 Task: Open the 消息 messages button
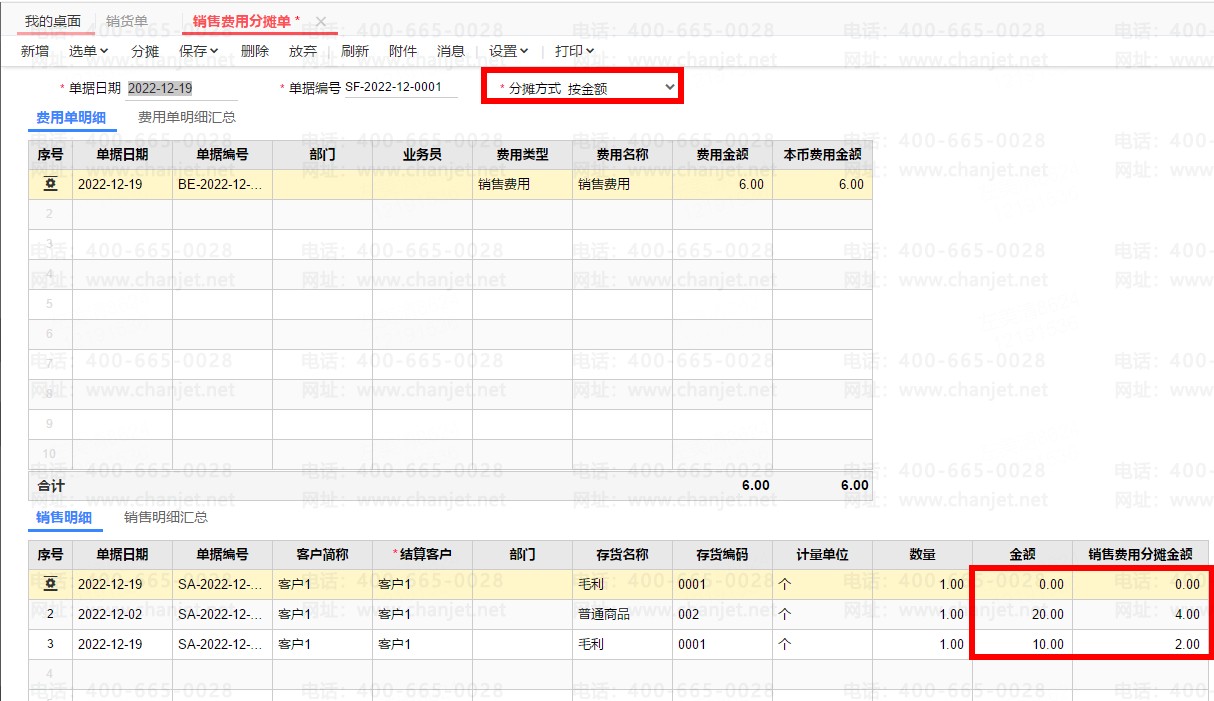pyautogui.click(x=451, y=51)
